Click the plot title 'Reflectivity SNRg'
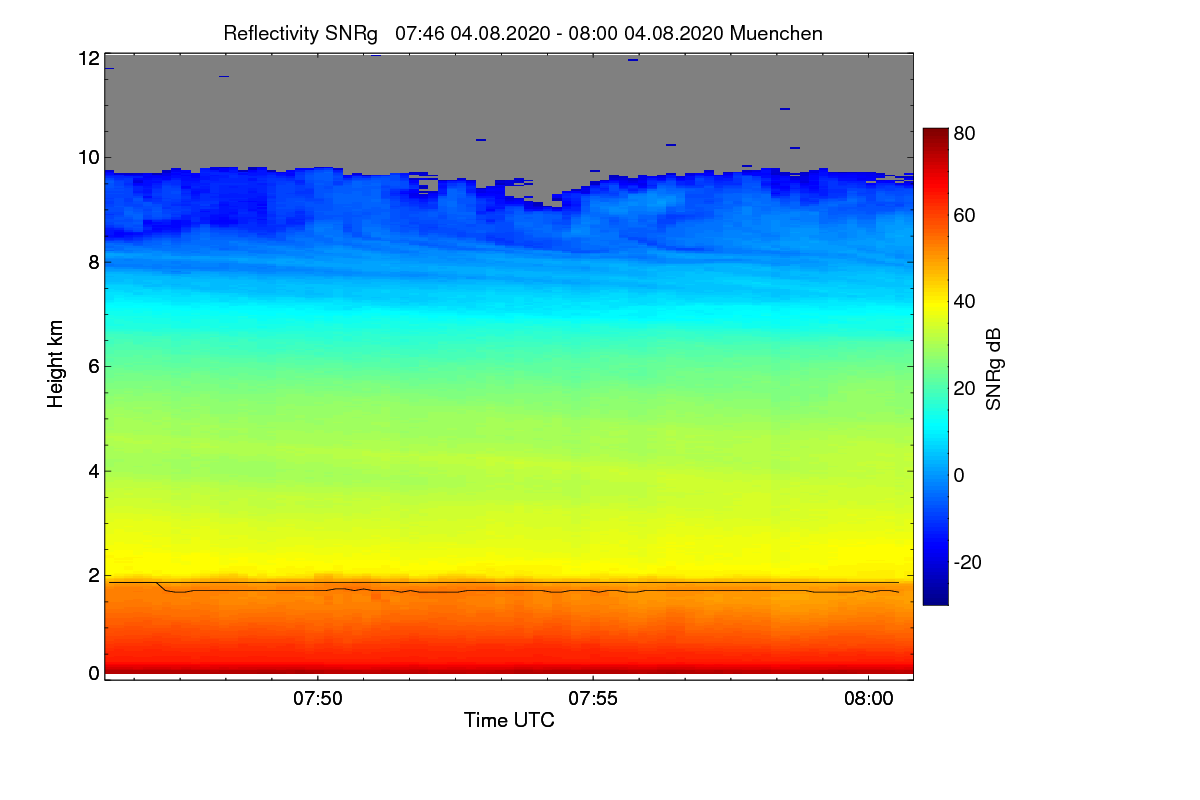 300,33
